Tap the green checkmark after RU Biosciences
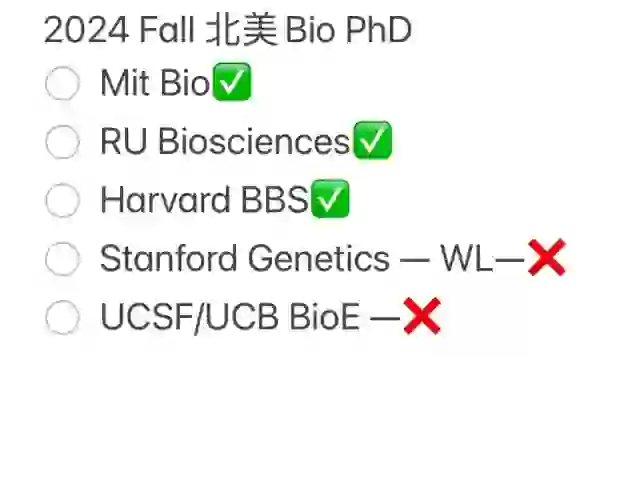640x492 pixels. (x=373, y=140)
